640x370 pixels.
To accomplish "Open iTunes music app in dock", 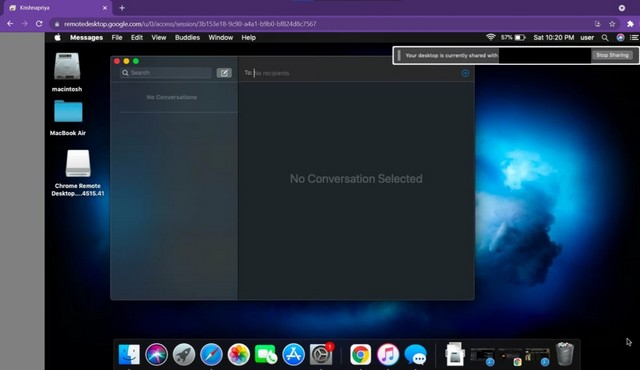I will (x=388, y=354).
